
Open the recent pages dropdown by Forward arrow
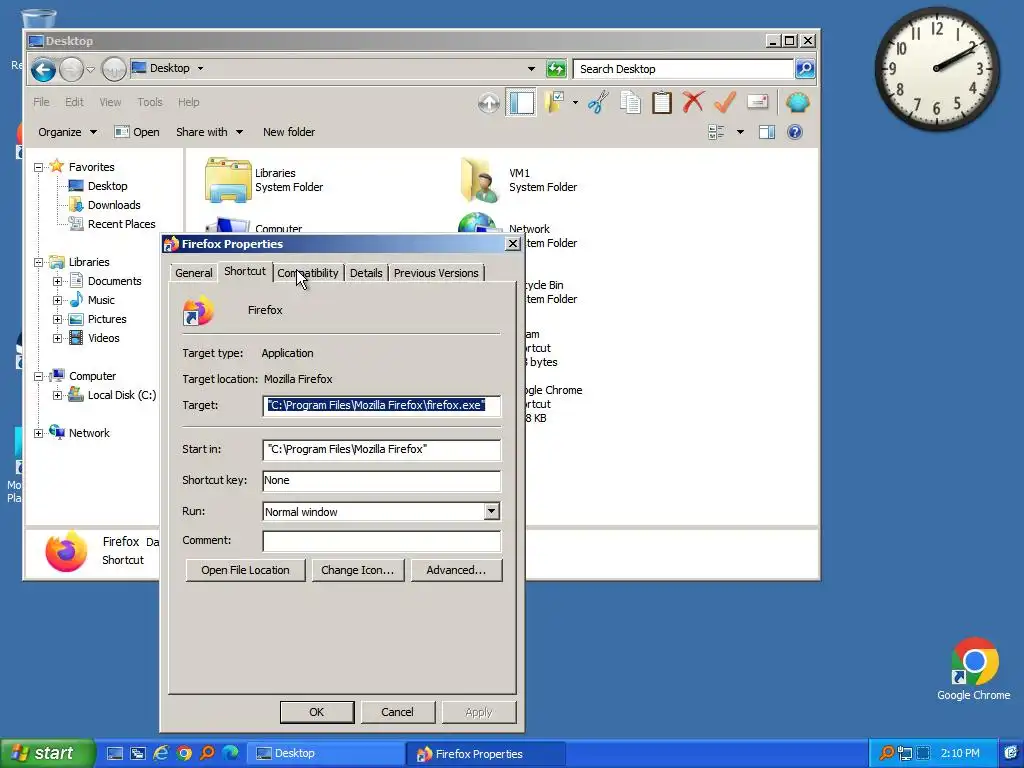(91, 69)
